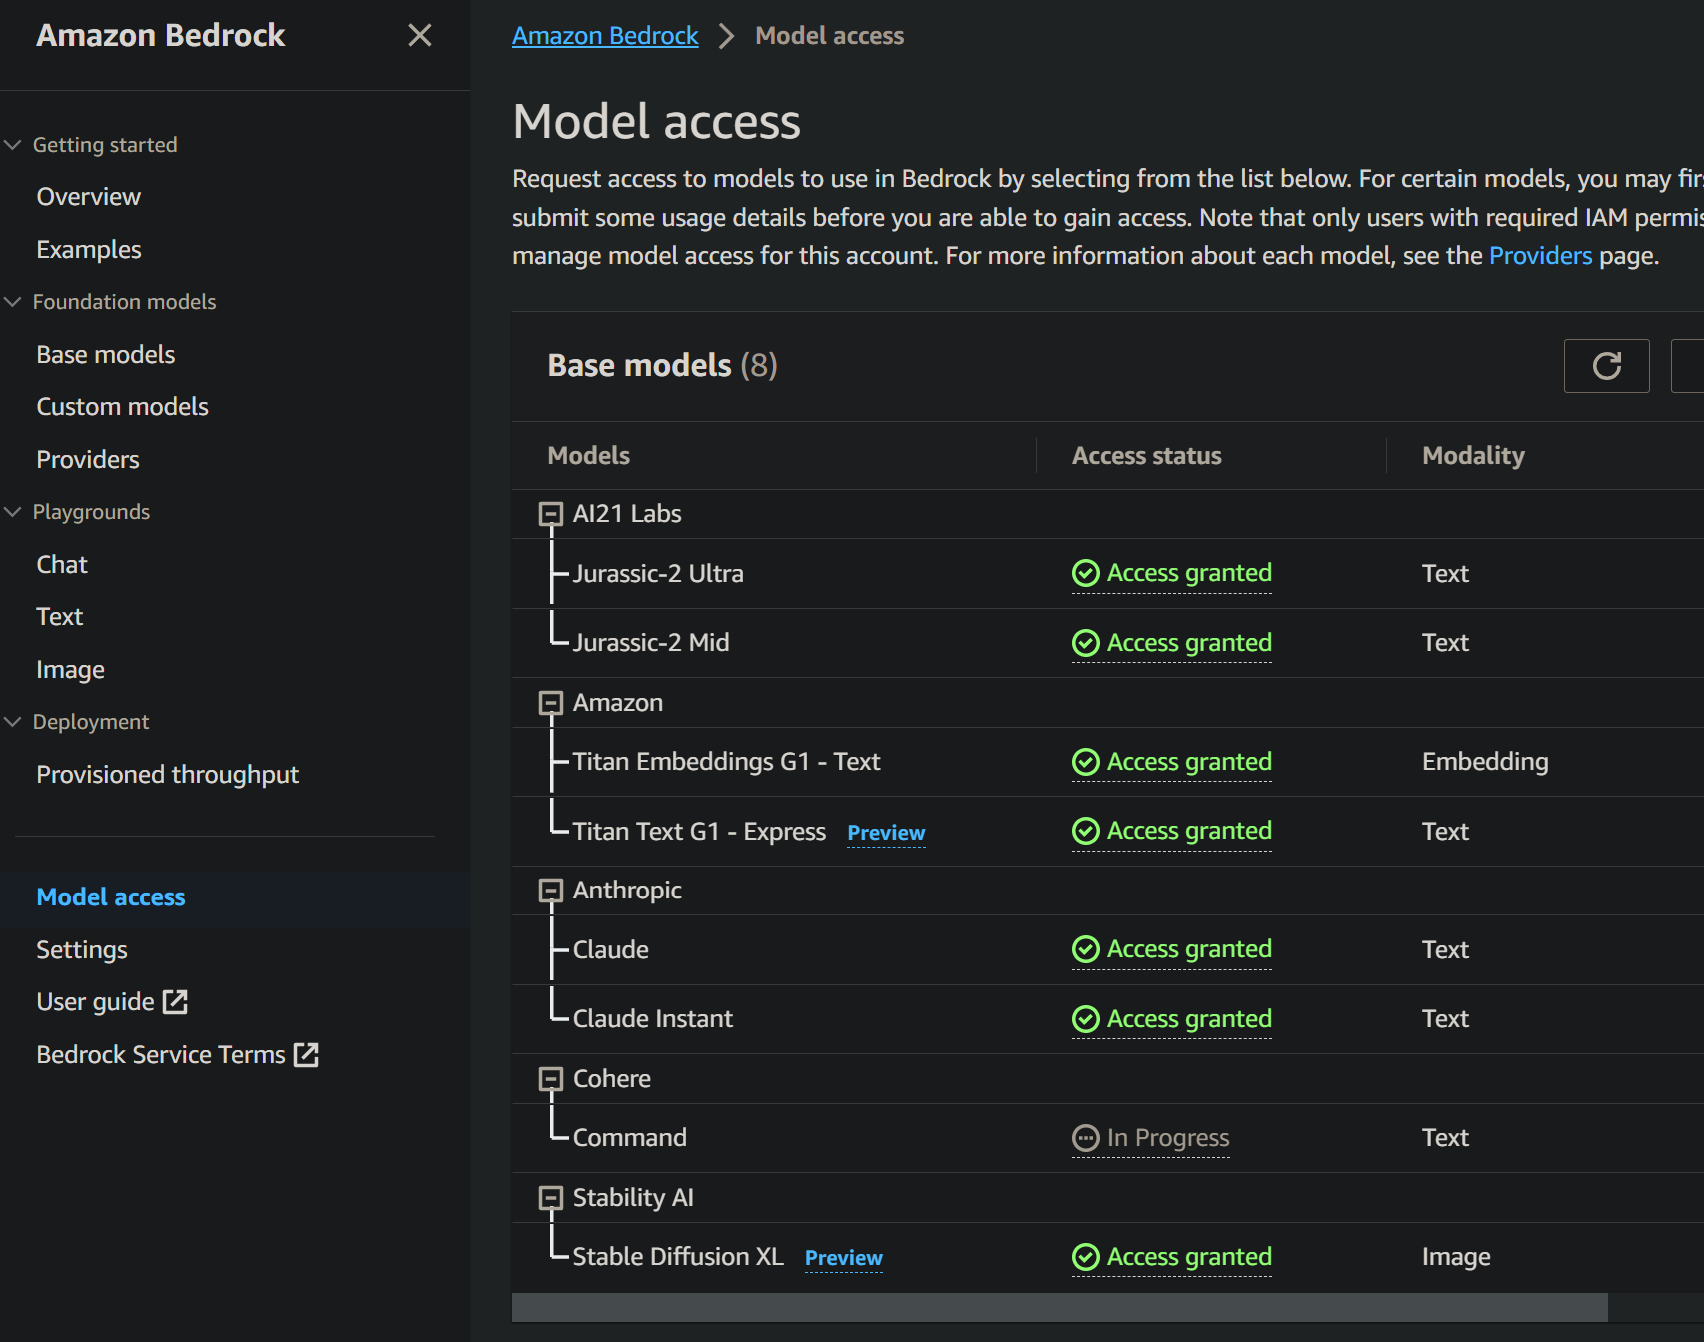The height and width of the screenshot is (1342, 1704).
Task: Collapse the Anthropic provider group
Action: coord(550,890)
